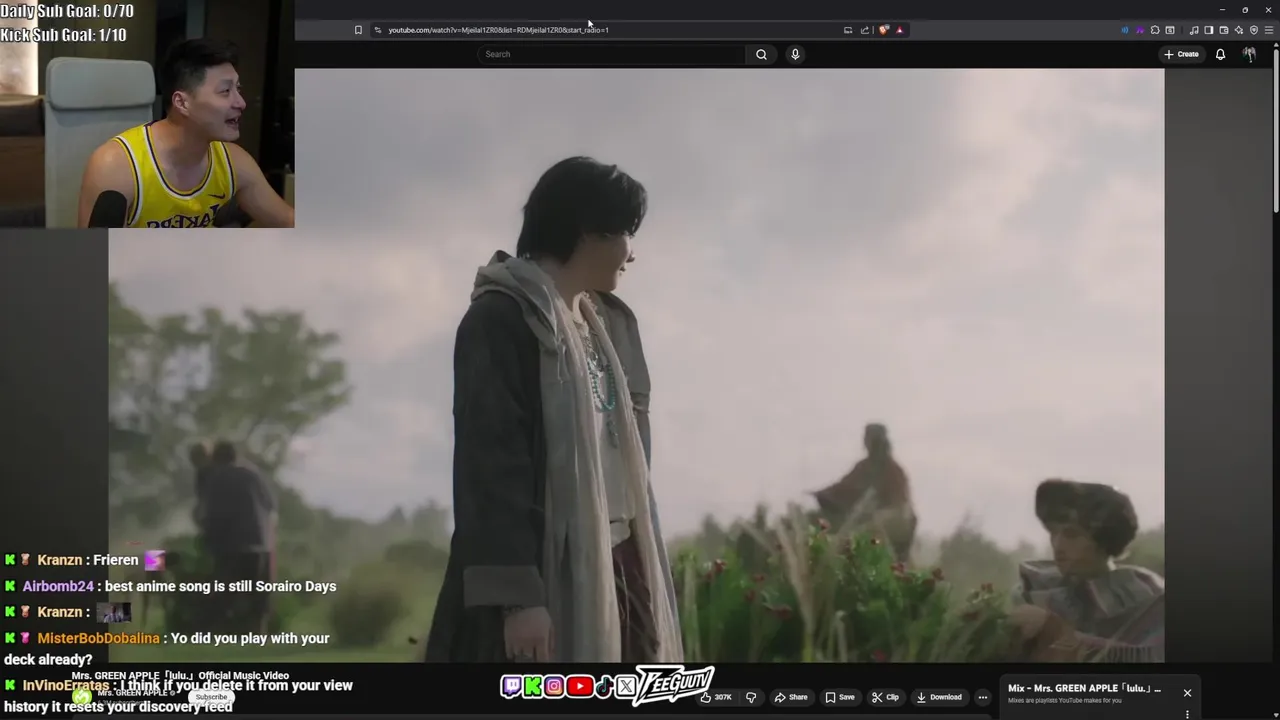This screenshot has height=720, width=1280.
Task: Open the VPN shield icon
Action: pos(1254,30)
